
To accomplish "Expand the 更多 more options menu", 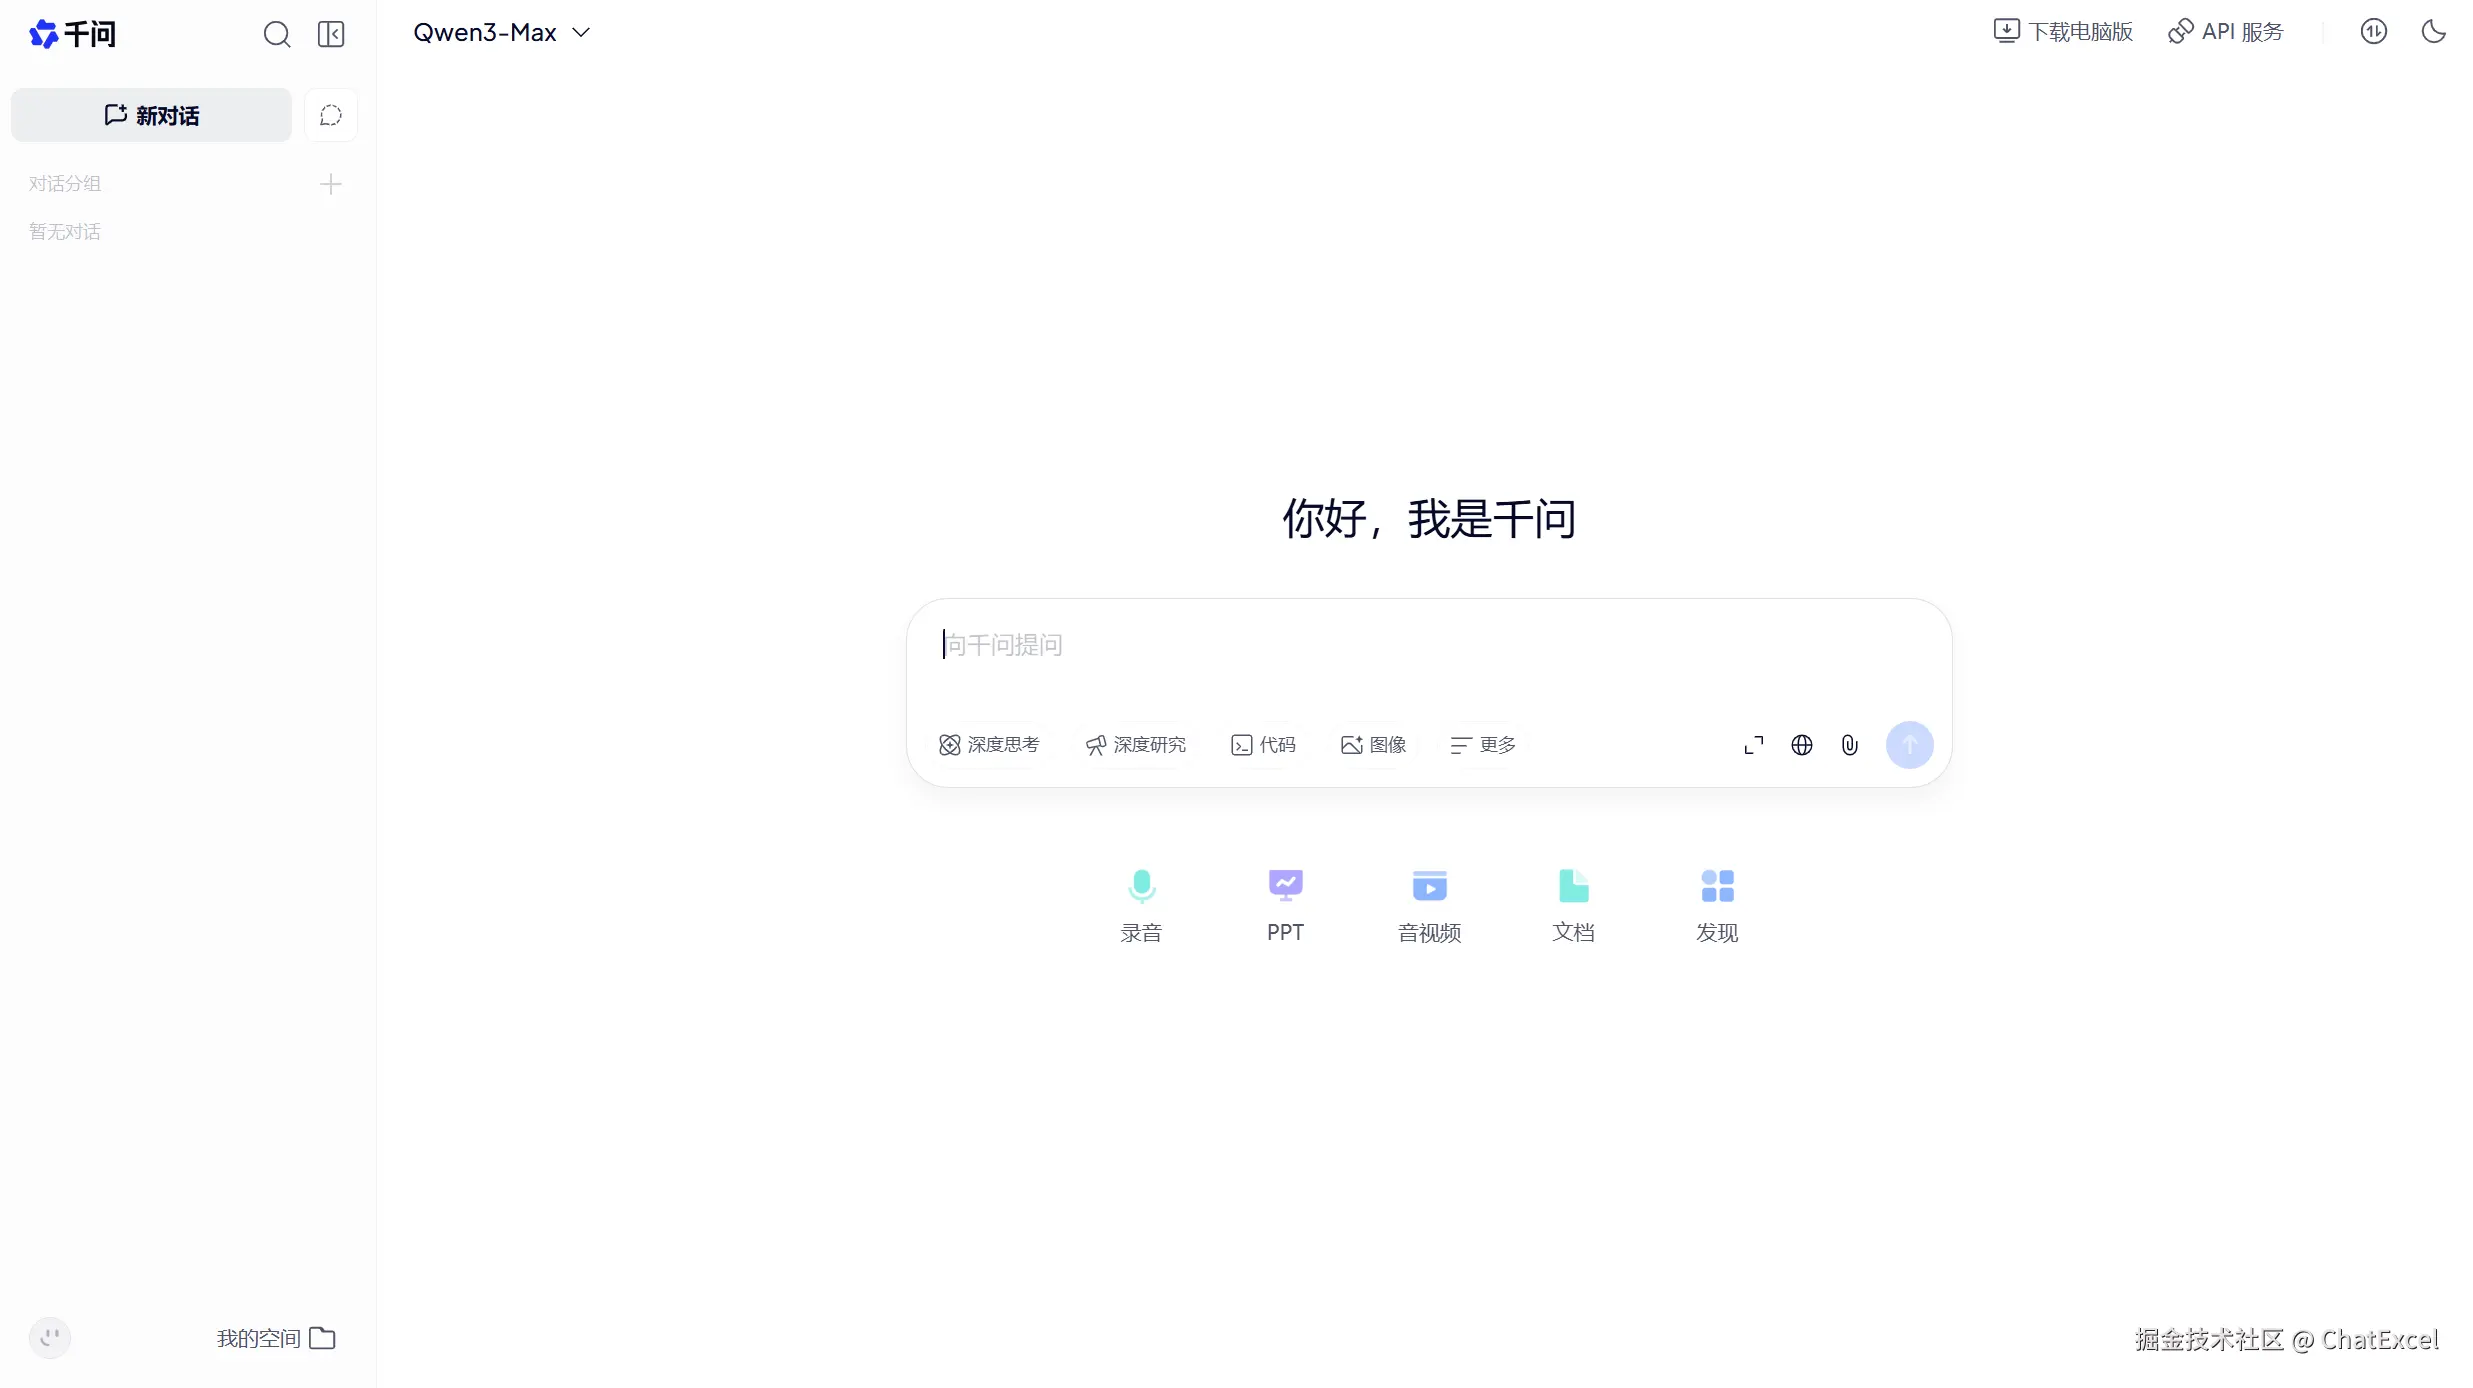I will pyautogui.click(x=1483, y=746).
